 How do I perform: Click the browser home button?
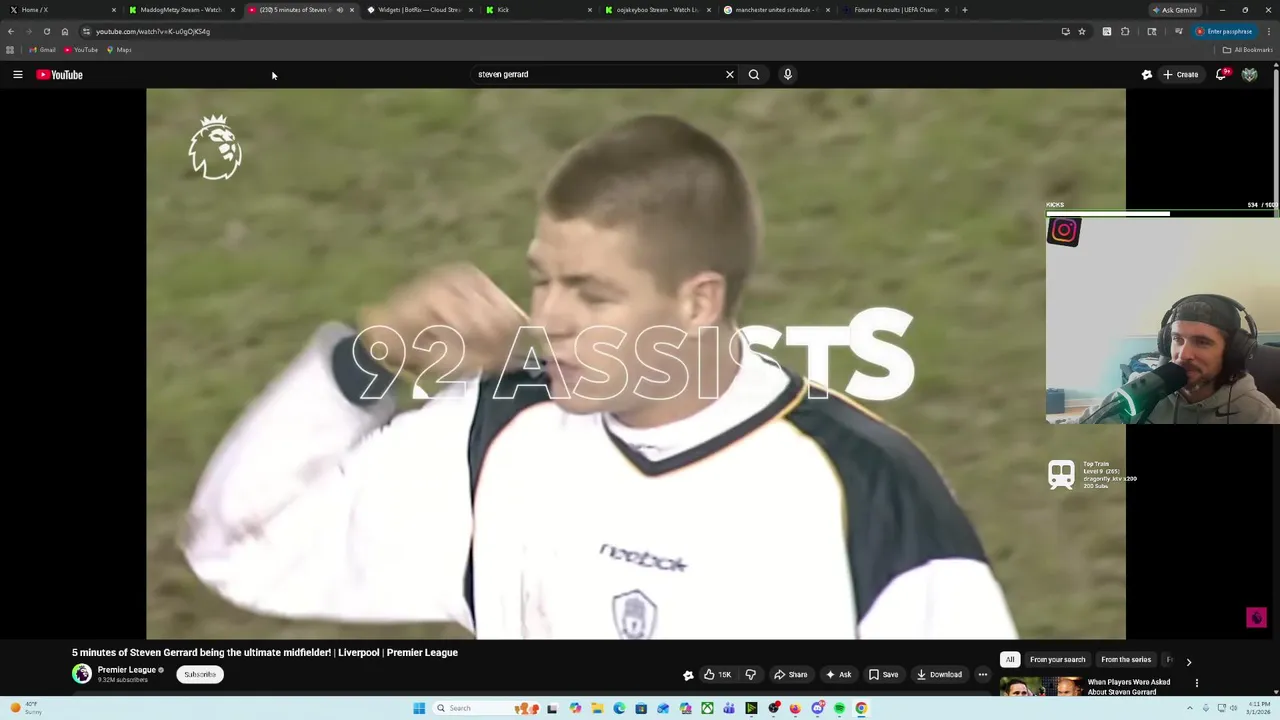[x=65, y=31]
